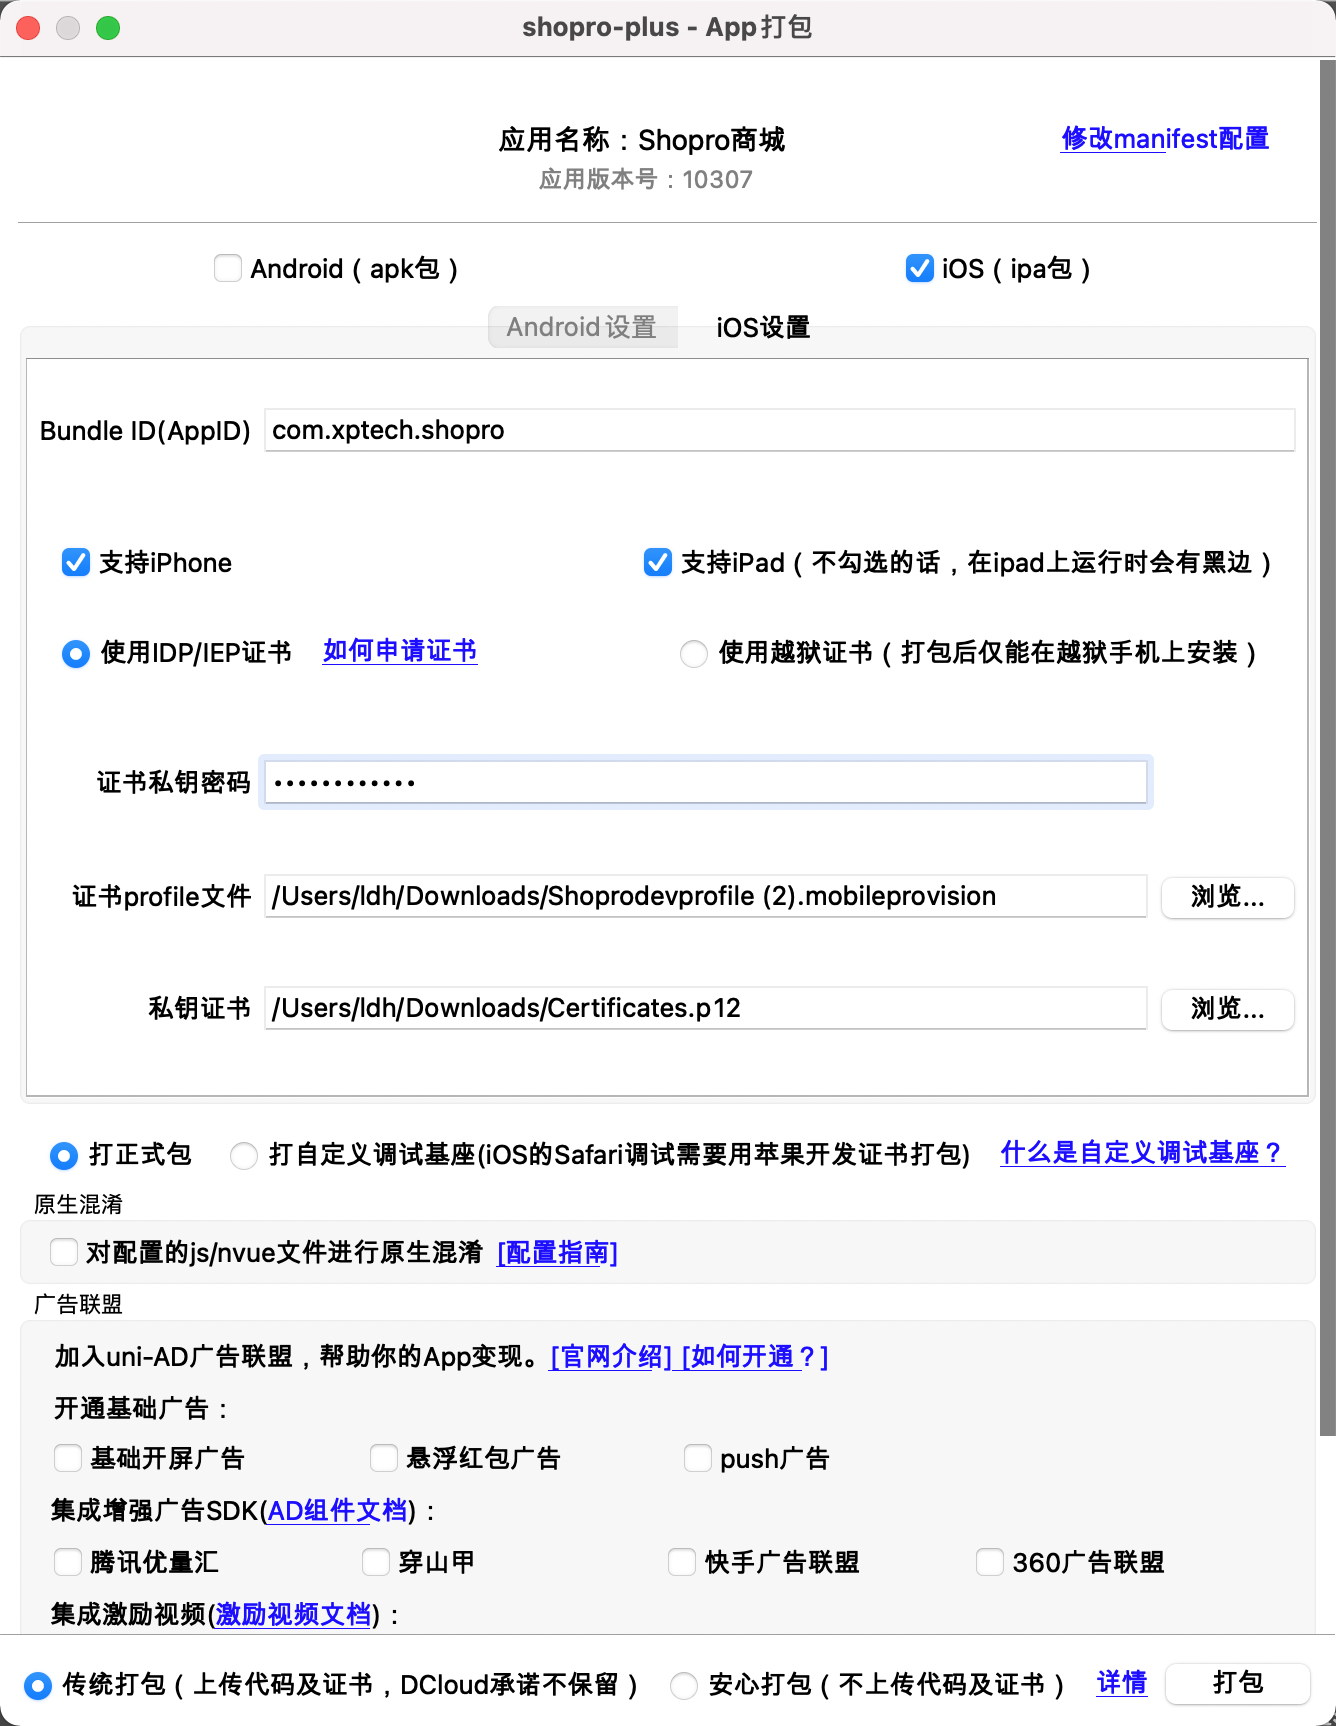Enable 穿山甲 checkbox
This screenshot has width=1336, height=1726.
coord(376,1562)
